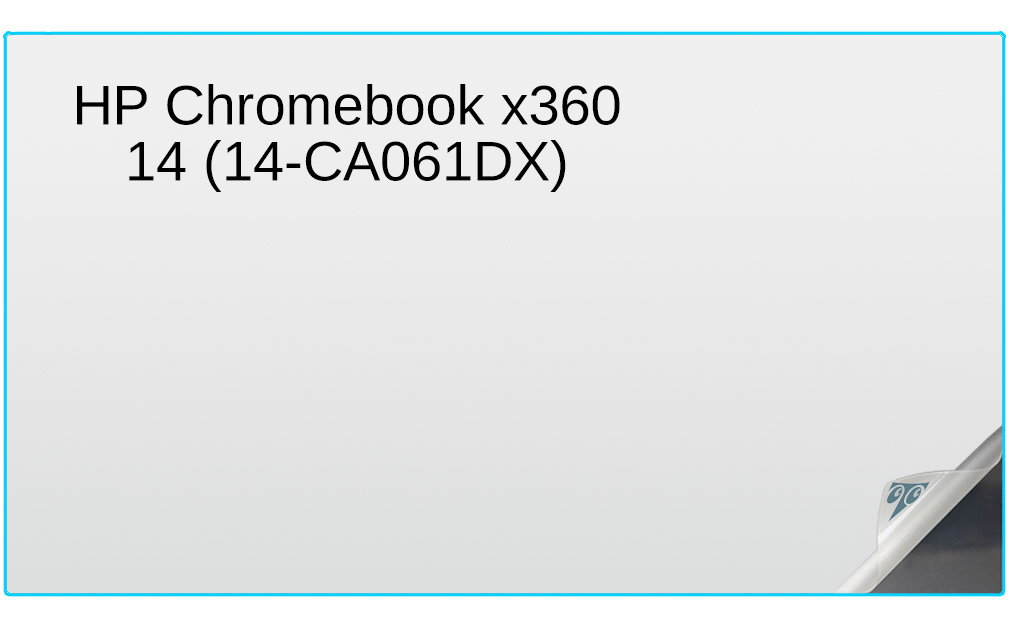This screenshot has width=1010, height=630.
Task: Click the top-left rounded corner of the outline
Action: [7, 35]
